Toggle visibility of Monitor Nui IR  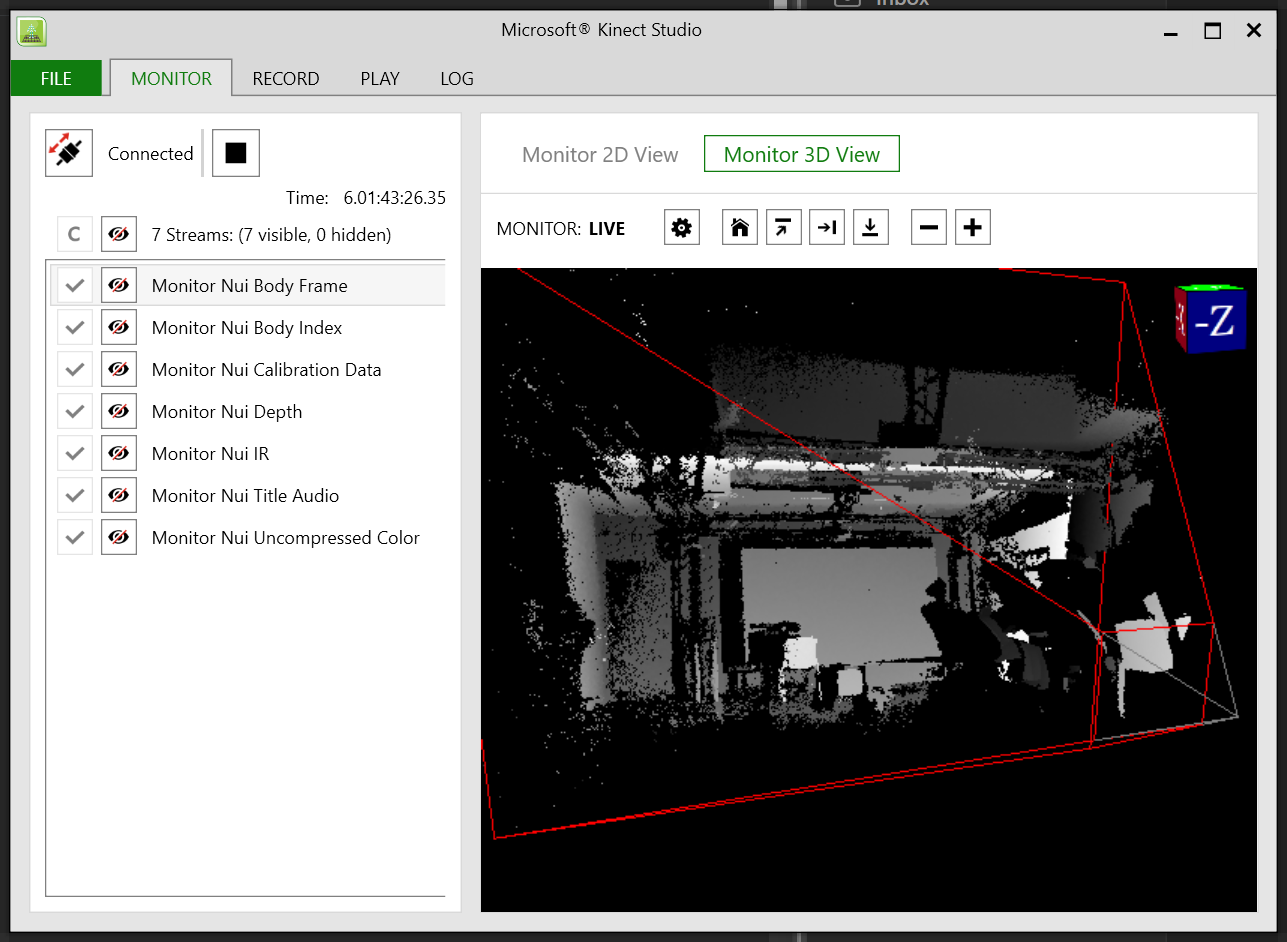click(x=119, y=453)
